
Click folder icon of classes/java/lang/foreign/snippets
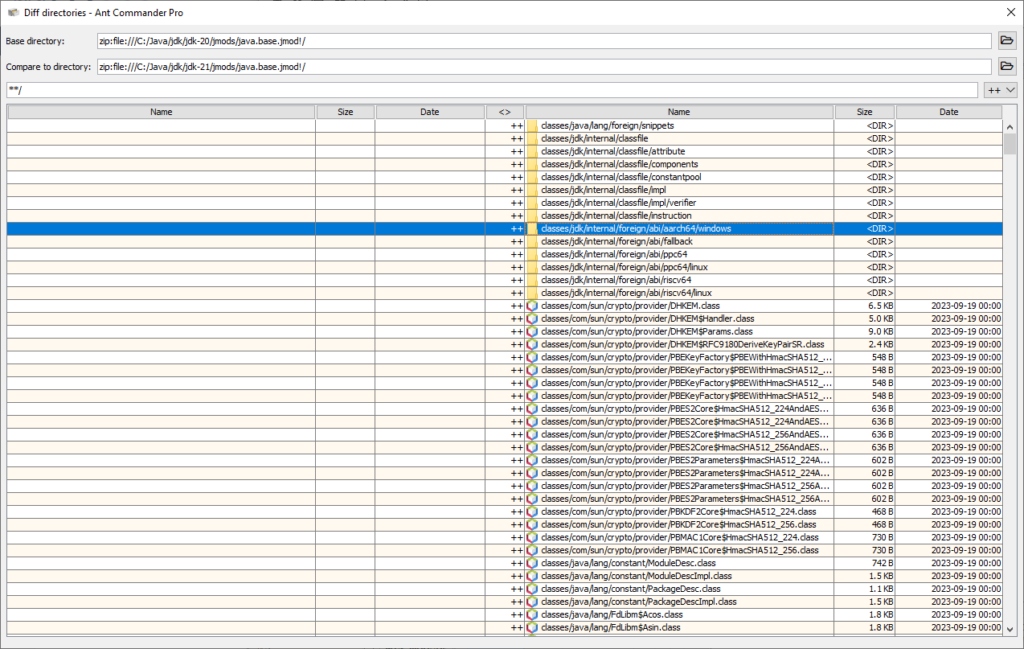pos(533,125)
